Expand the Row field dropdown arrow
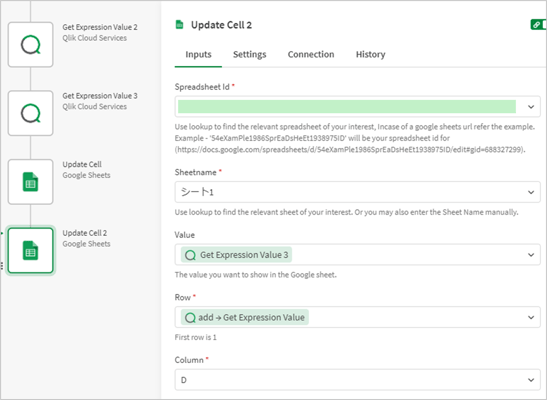547x400 pixels. point(531,317)
